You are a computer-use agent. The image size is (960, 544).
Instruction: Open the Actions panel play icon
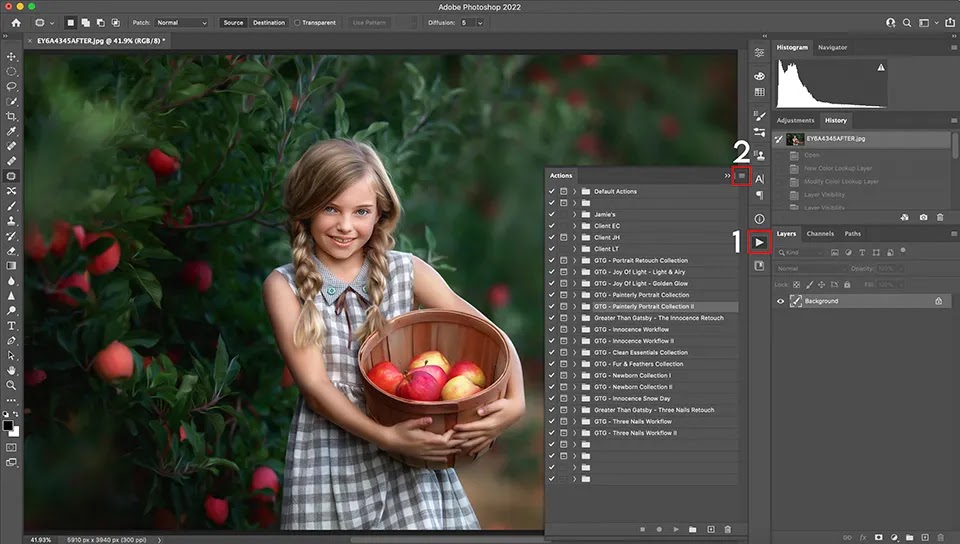coord(759,242)
